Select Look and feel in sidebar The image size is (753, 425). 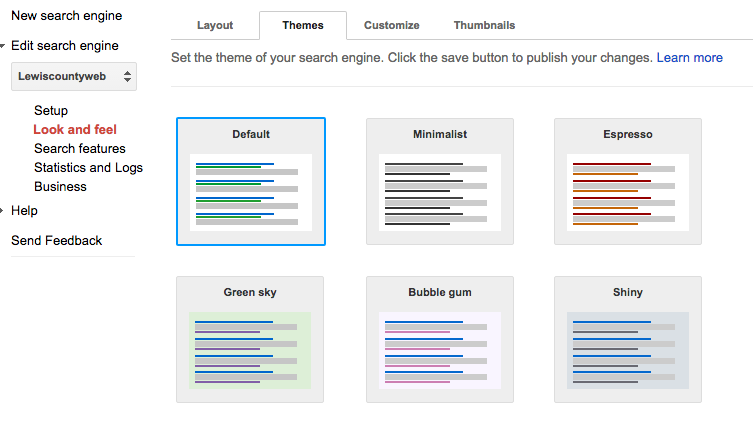(75, 130)
